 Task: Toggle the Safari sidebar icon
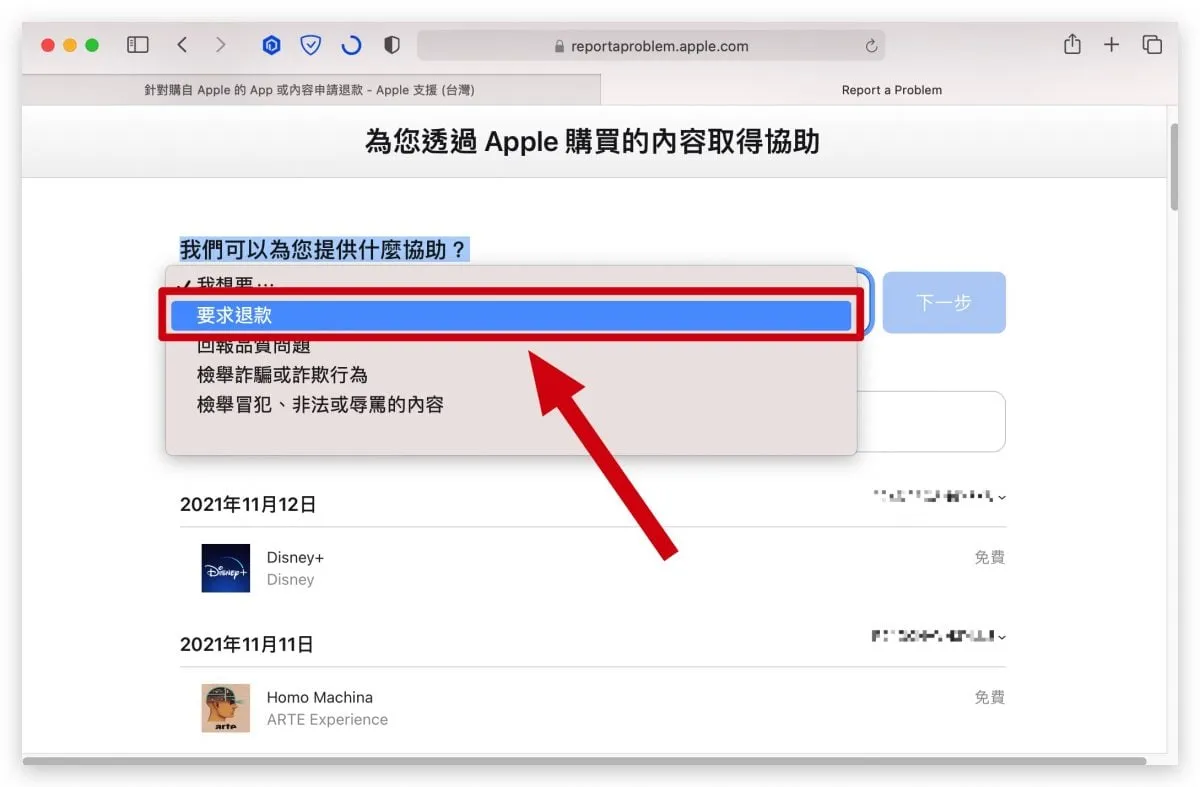click(x=138, y=45)
